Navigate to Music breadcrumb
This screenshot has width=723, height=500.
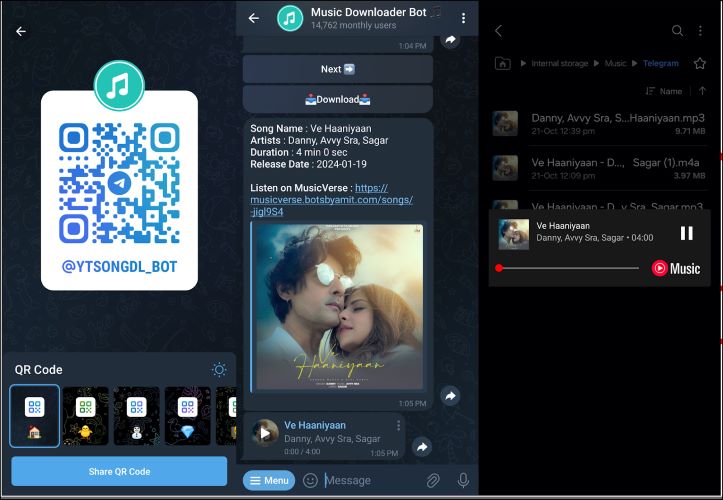(616, 63)
